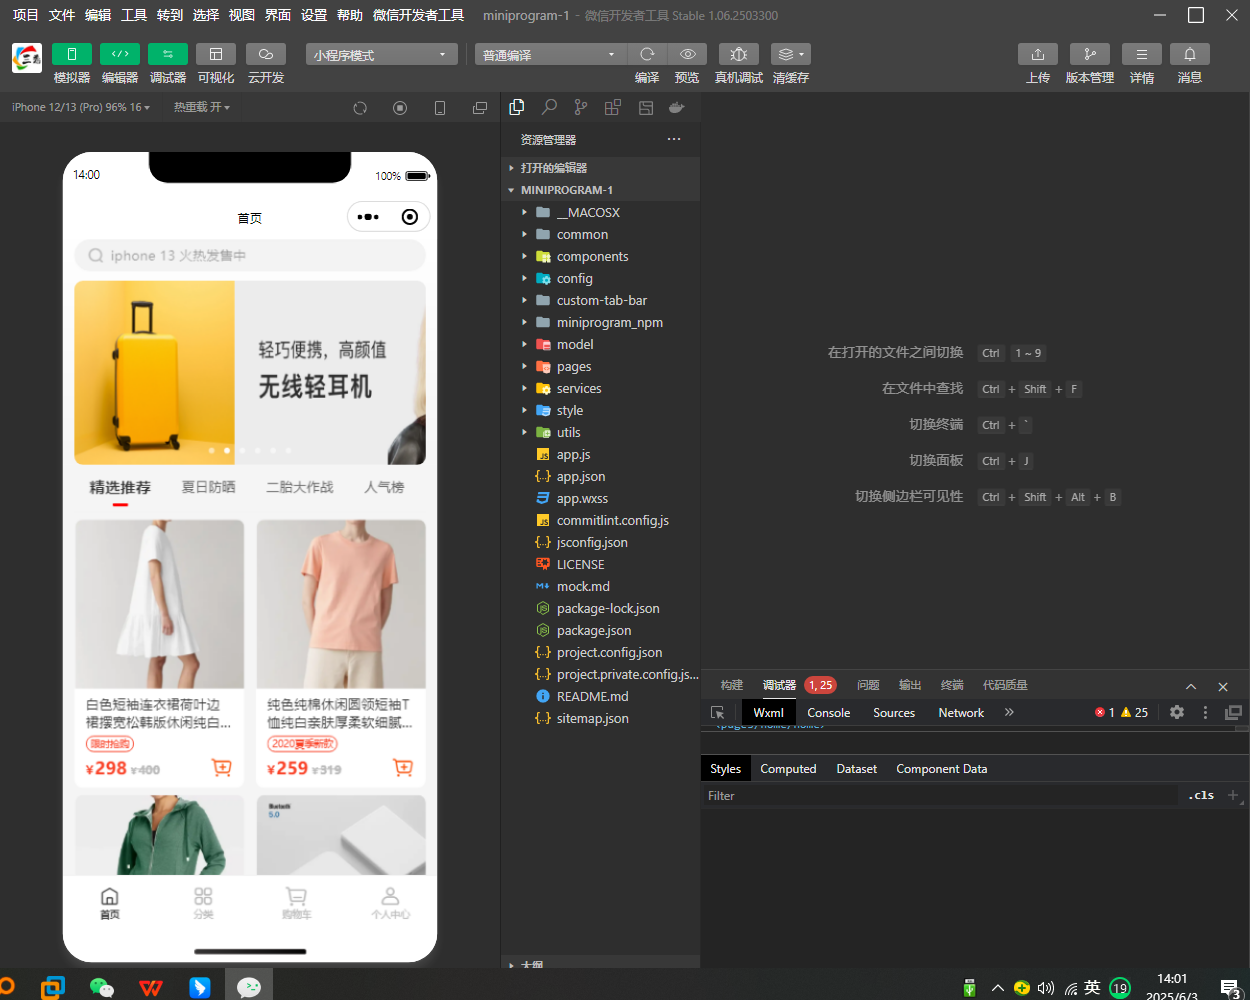This screenshot has width=1250, height=1000.
Task: Open project details (详情)
Action: [x=1141, y=54]
